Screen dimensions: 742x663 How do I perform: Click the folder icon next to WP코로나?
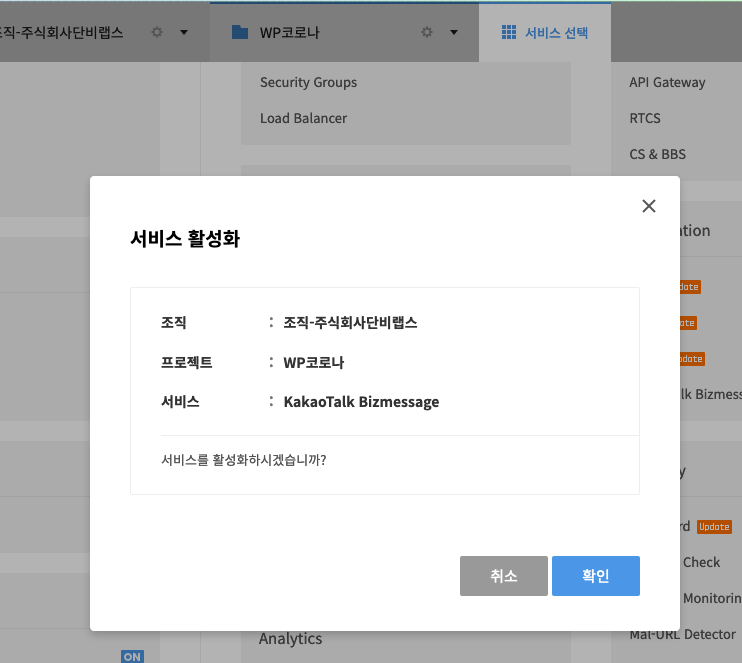(240, 32)
